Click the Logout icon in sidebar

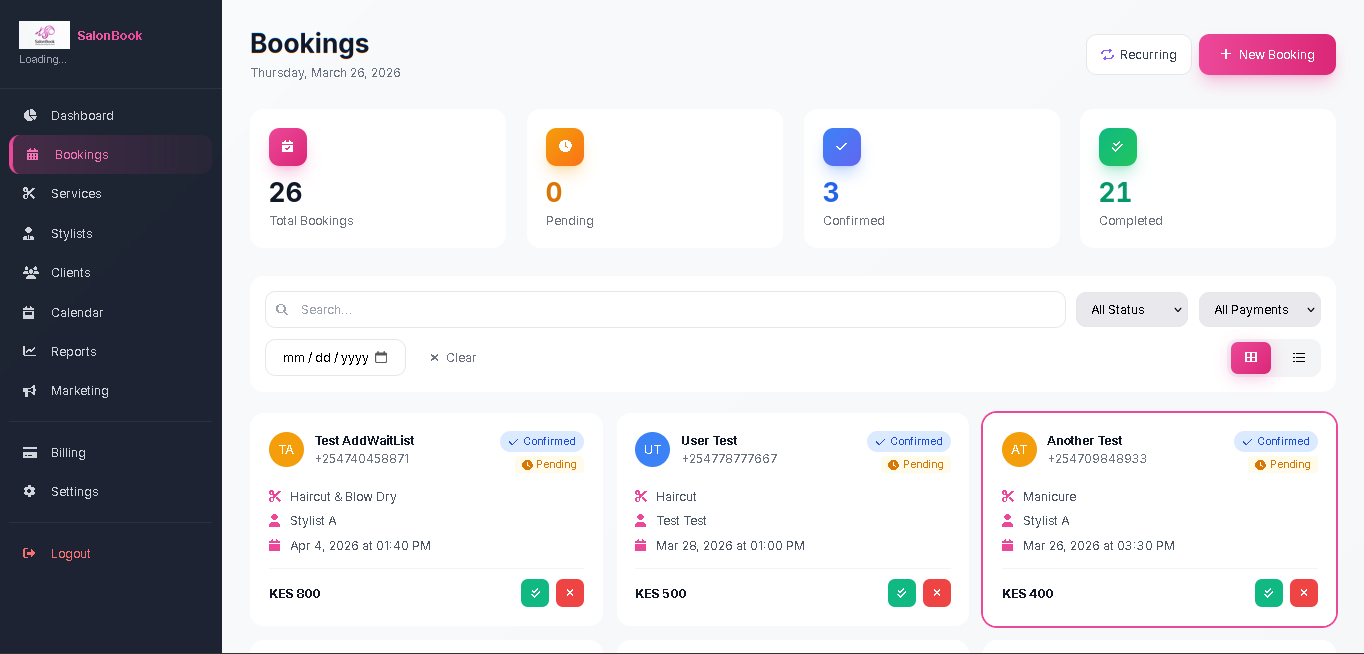coord(30,553)
